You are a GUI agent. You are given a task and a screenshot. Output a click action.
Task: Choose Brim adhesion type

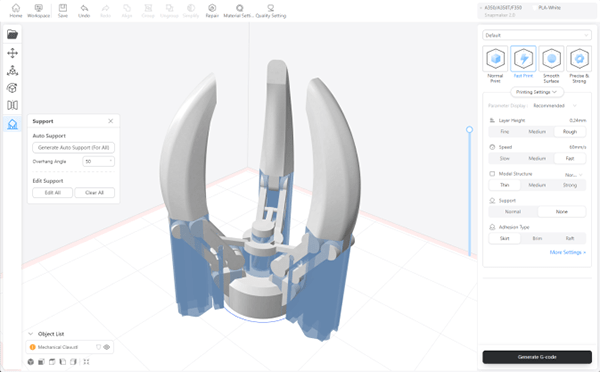[x=537, y=238]
